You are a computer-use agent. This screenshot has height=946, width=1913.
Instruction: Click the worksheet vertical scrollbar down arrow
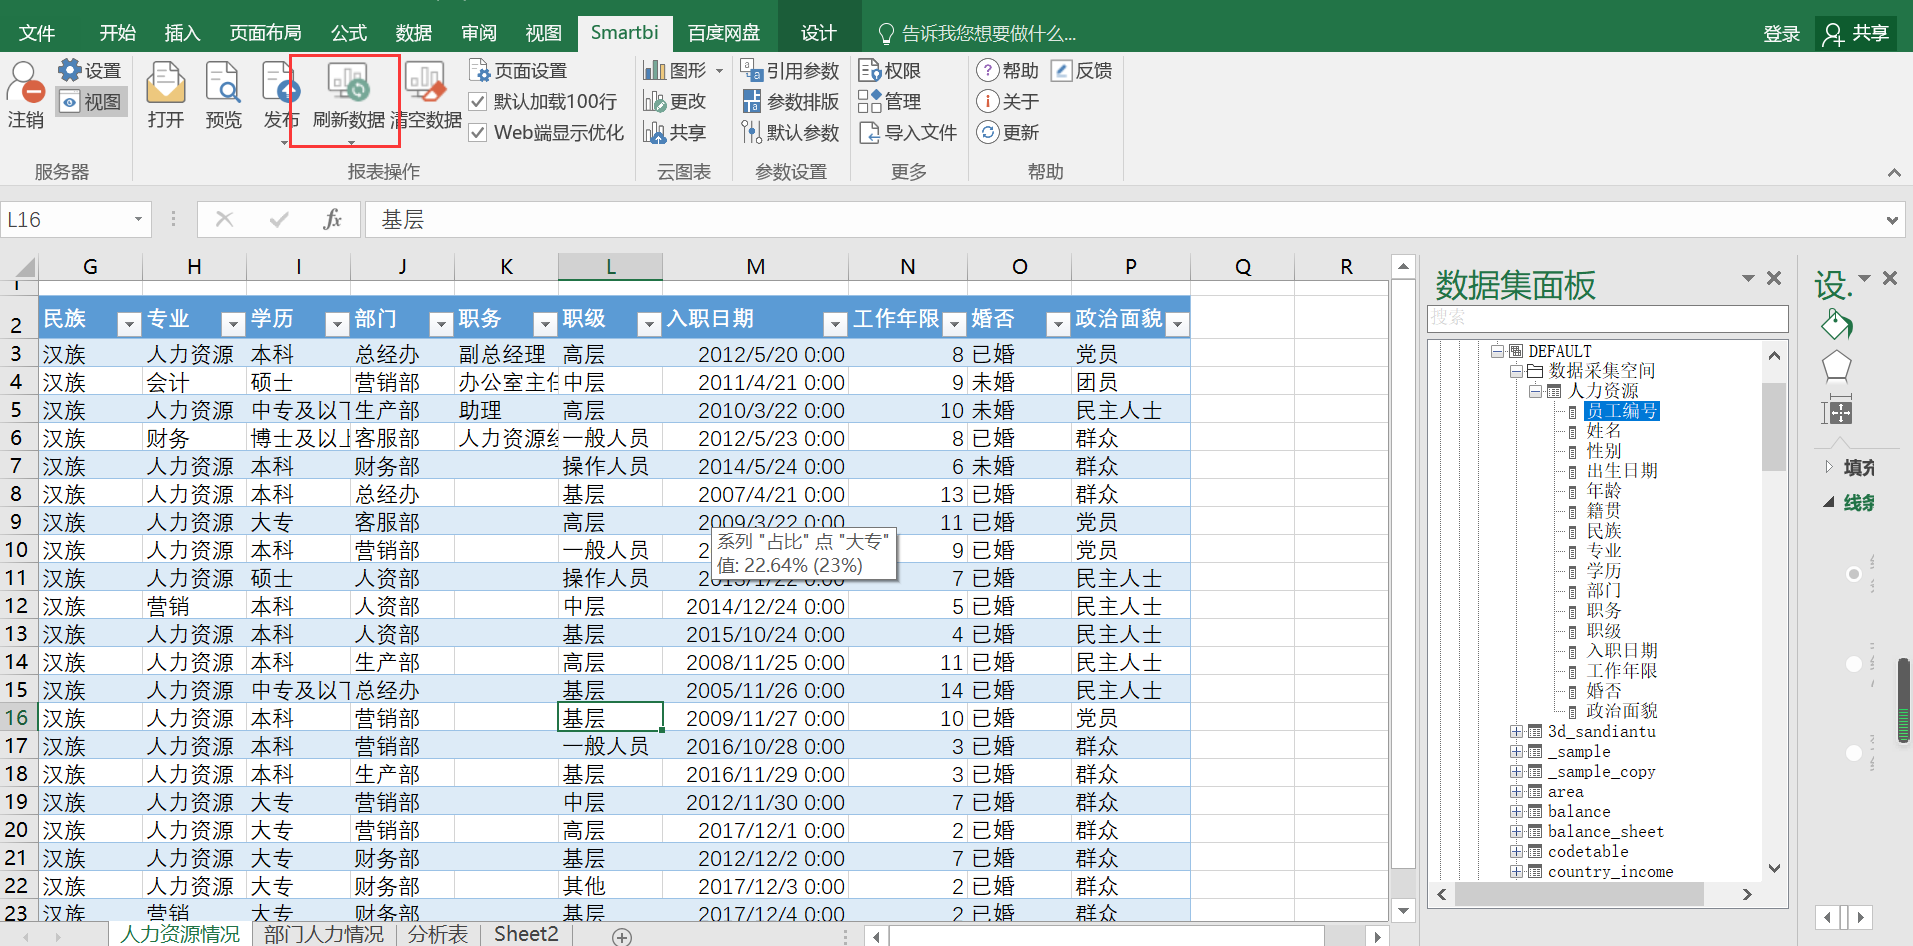click(x=1403, y=910)
